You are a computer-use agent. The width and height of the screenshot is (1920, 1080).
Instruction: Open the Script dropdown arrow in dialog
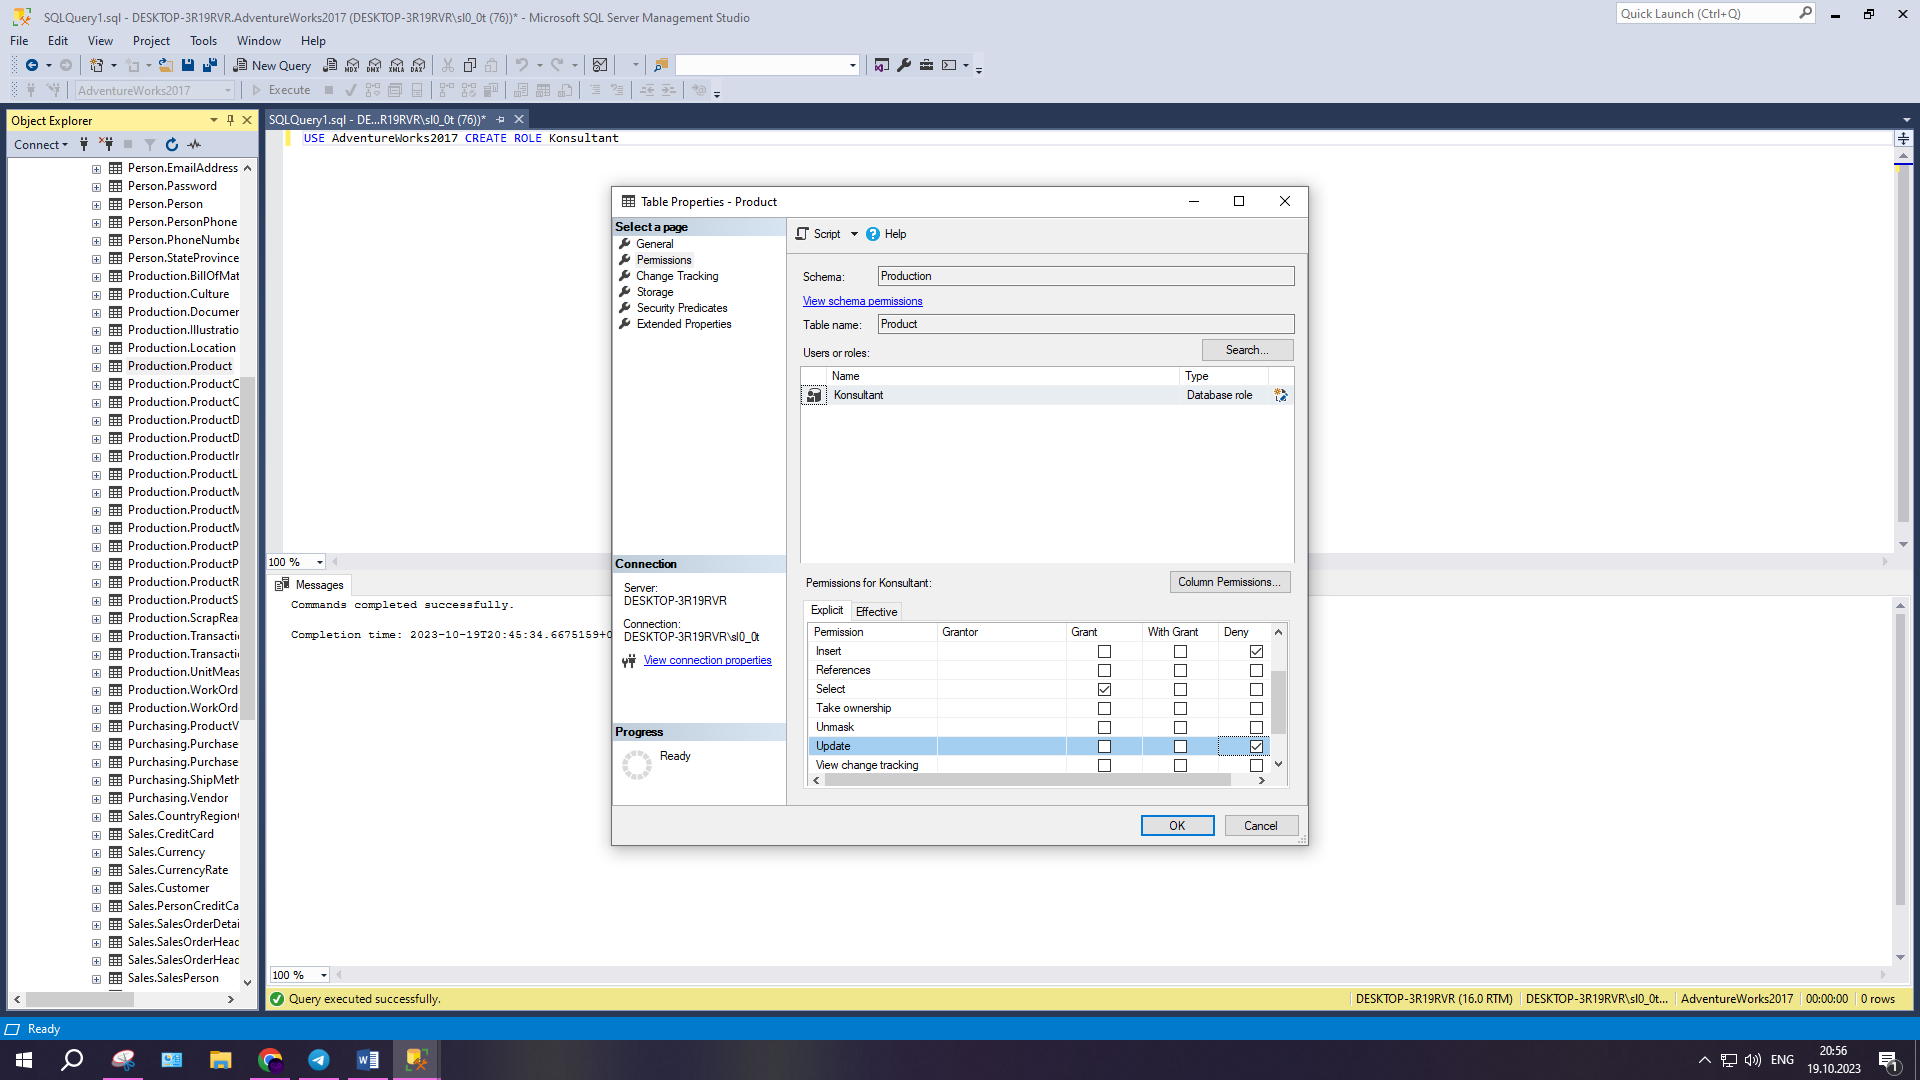854,234
